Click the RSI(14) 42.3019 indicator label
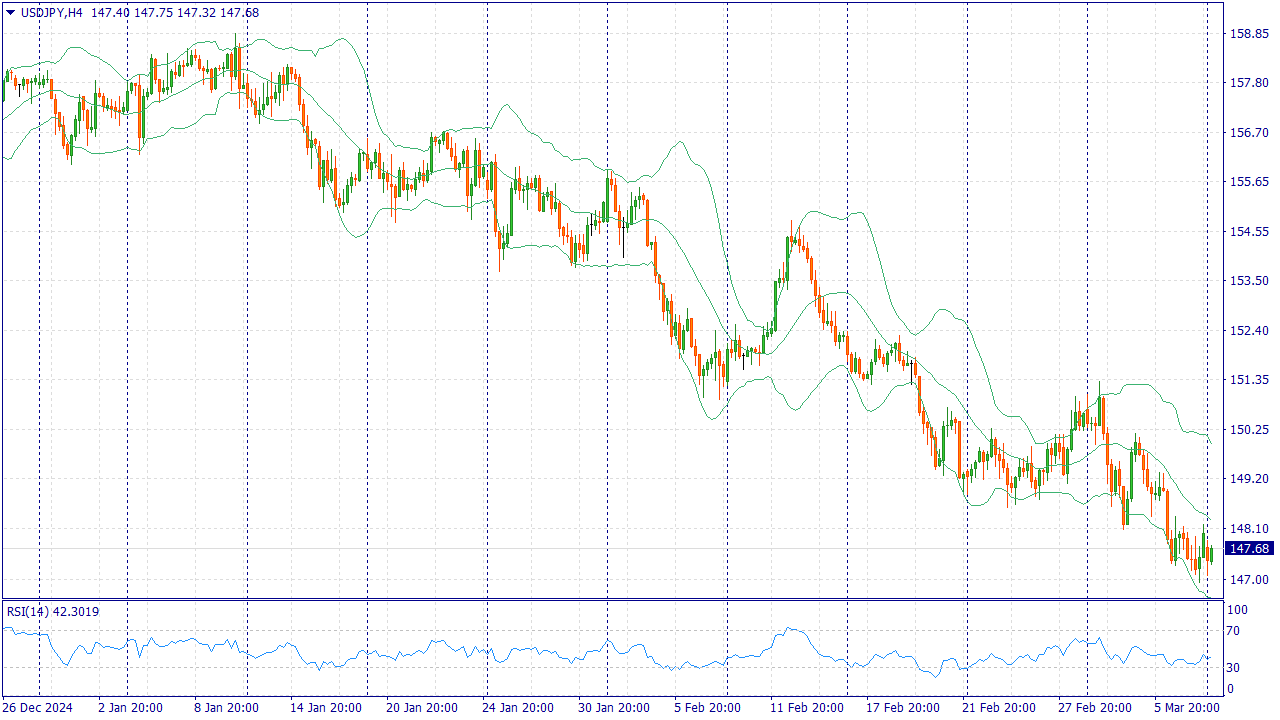 tap(53, 612)
